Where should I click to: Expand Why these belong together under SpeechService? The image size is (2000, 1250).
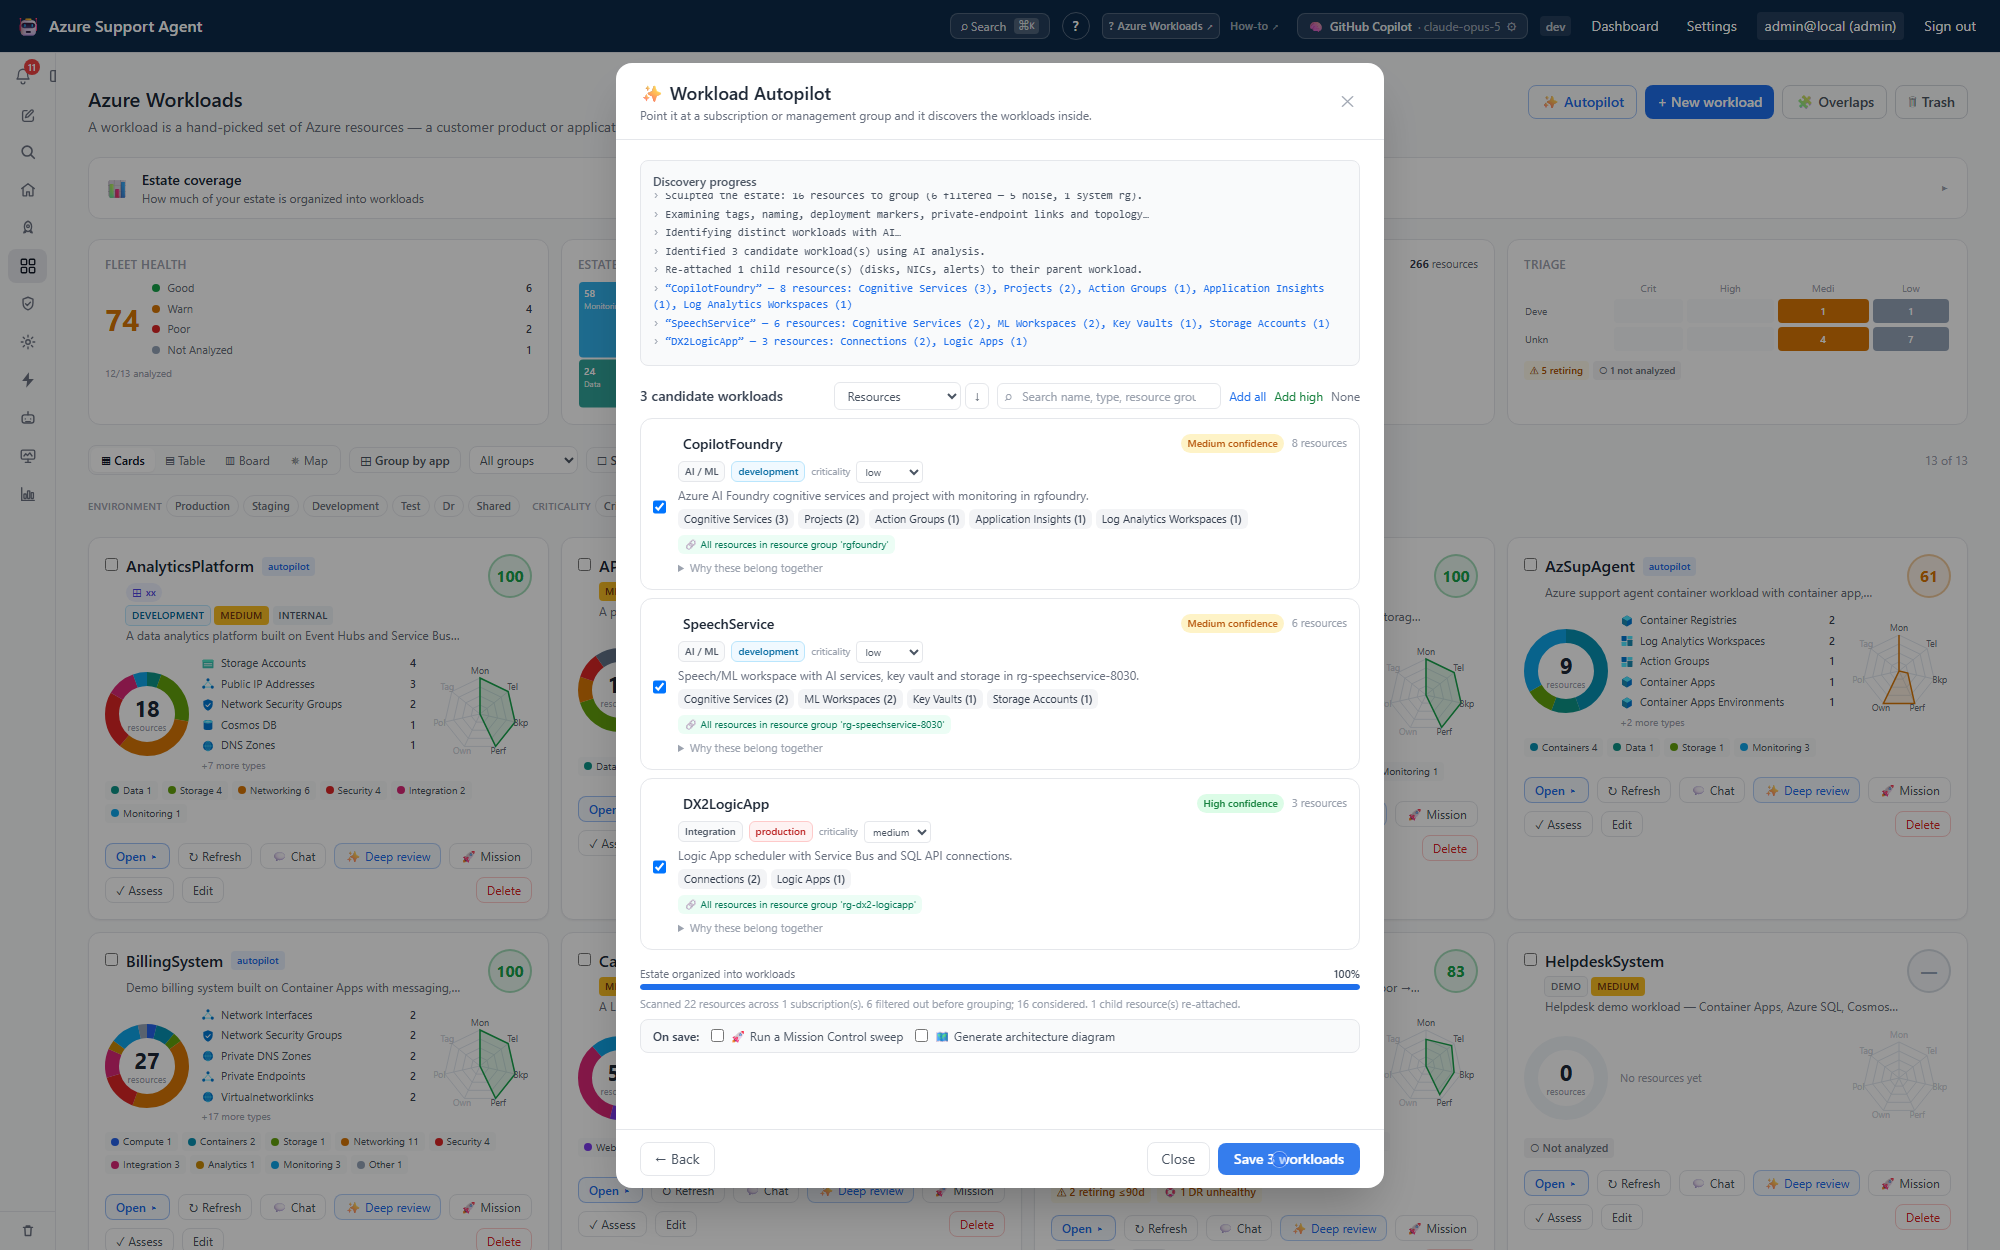[750, 748]
